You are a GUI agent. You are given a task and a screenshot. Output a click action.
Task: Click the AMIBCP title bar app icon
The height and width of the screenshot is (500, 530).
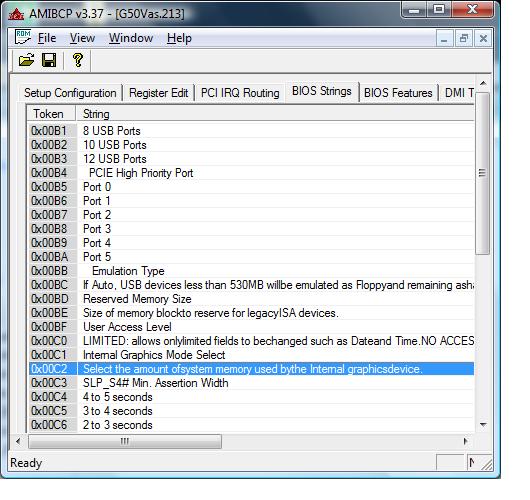coord(16,14)
